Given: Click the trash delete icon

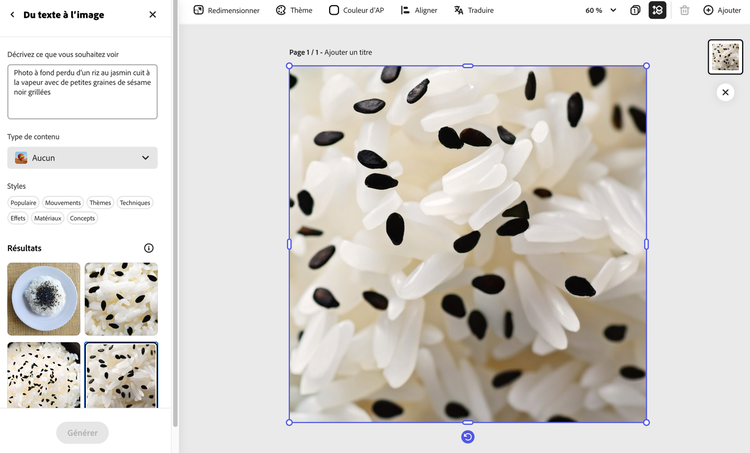Looking at the screenshot, I should click(685, 10).
